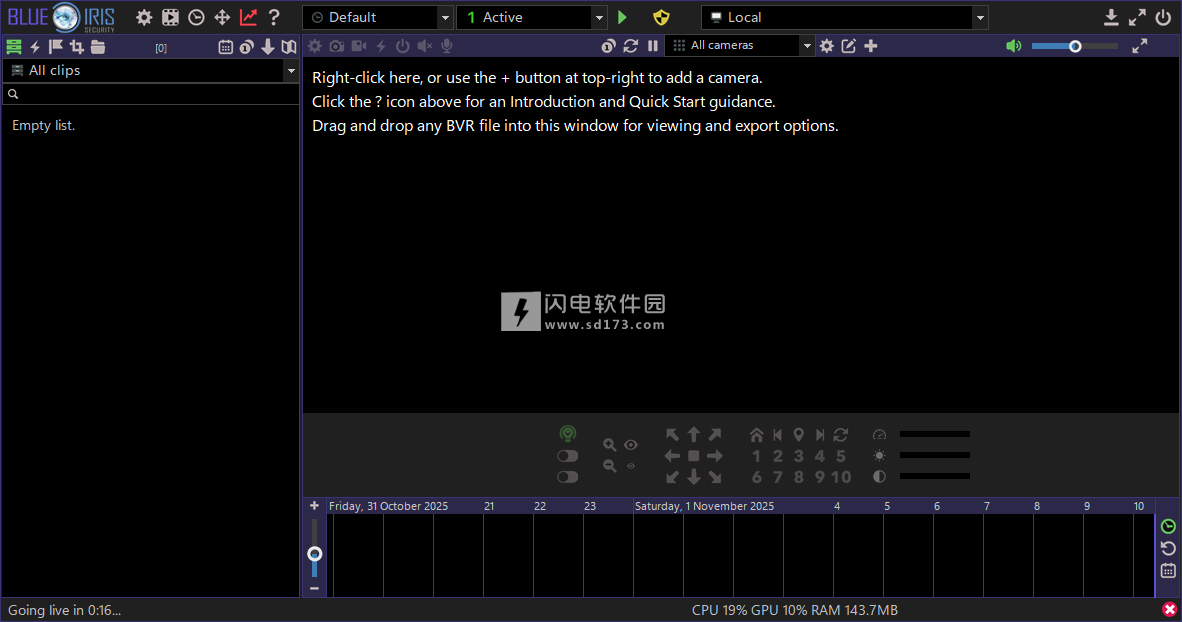
Task: Add a camera with the plus icon
Action: [x=871, y=46]
